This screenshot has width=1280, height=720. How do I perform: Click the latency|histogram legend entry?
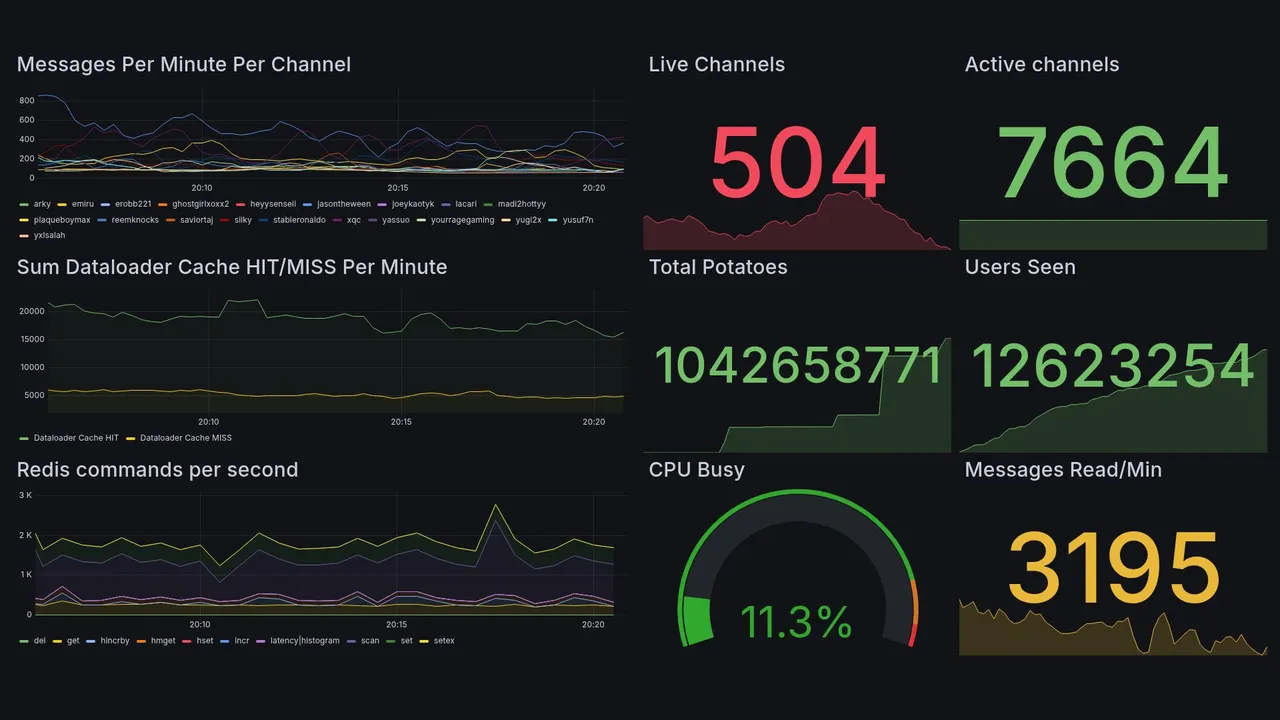pyautogui.click(x=298, y=641)
